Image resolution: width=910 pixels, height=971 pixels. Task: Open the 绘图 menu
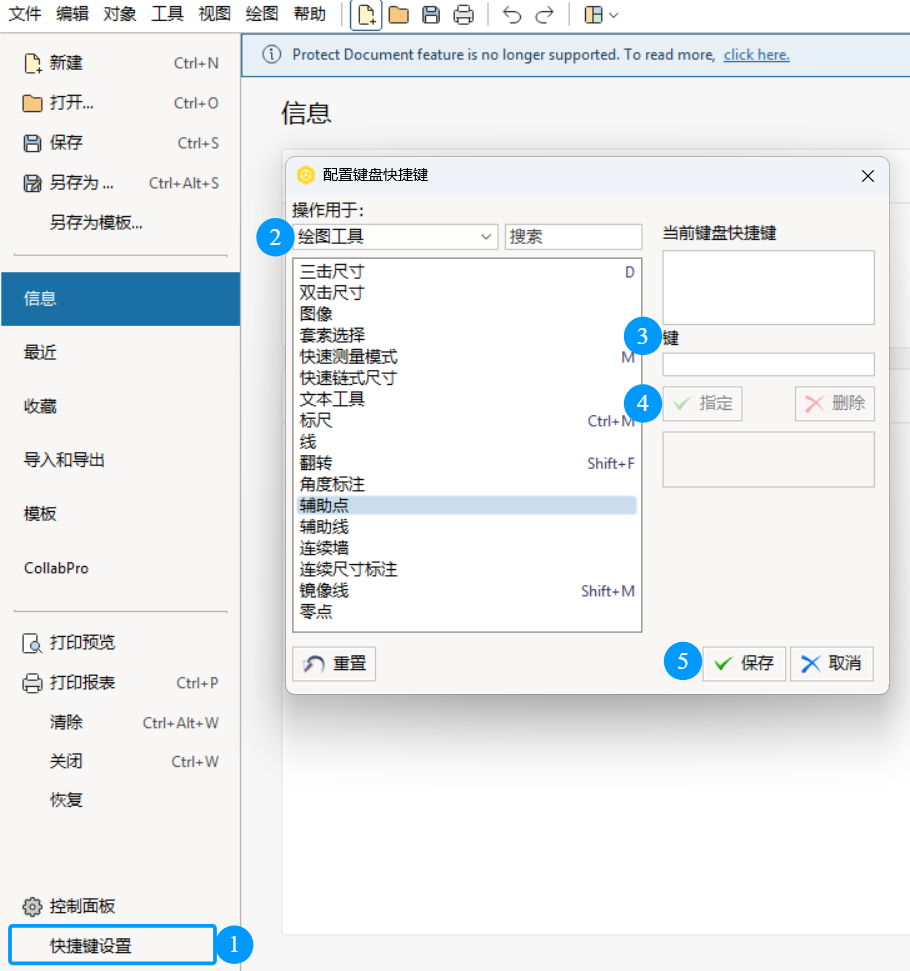point(261,14)
